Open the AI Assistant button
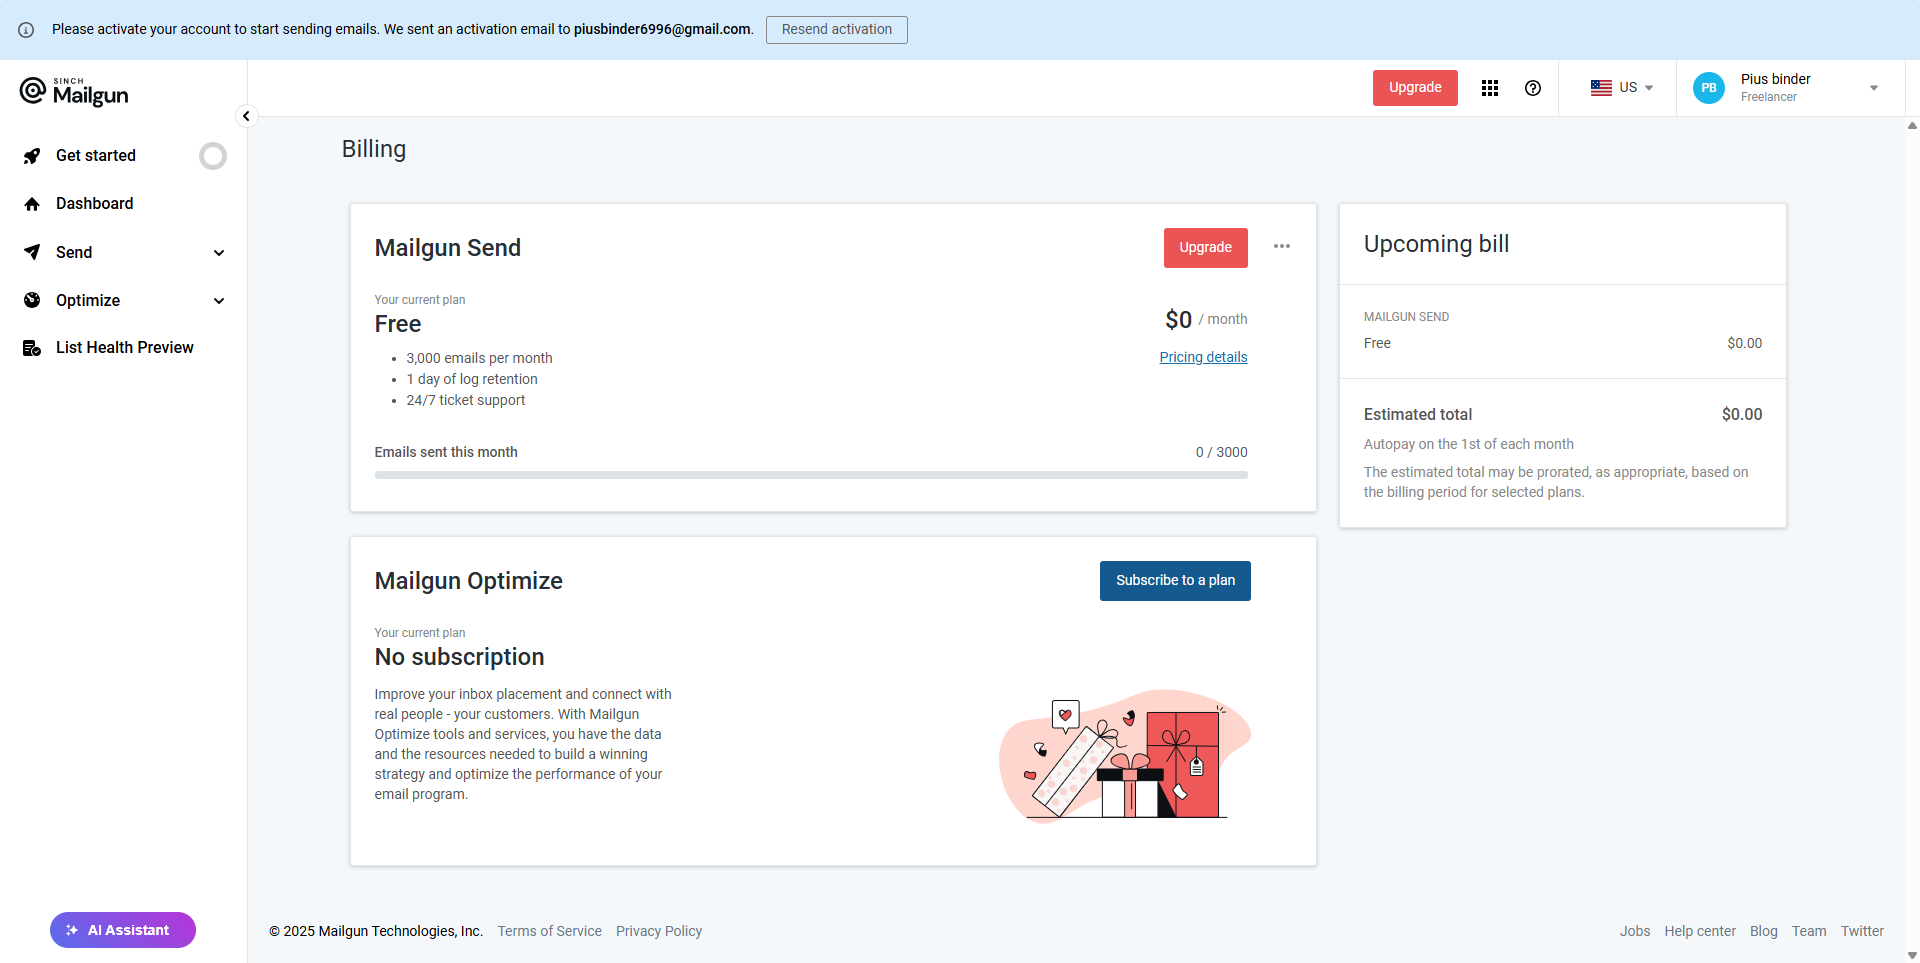This screenshot has width=1920, height=963. click(x=123, y=930)
